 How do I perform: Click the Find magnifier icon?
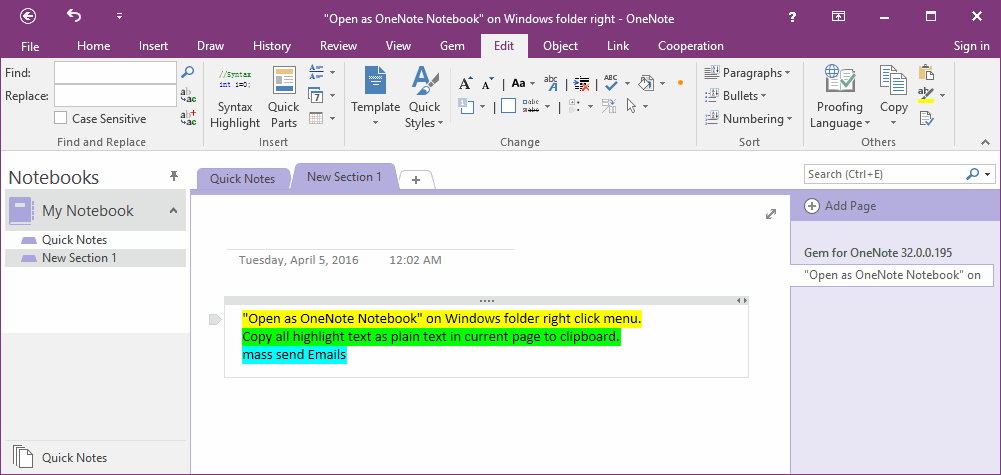tap(188, 72)
